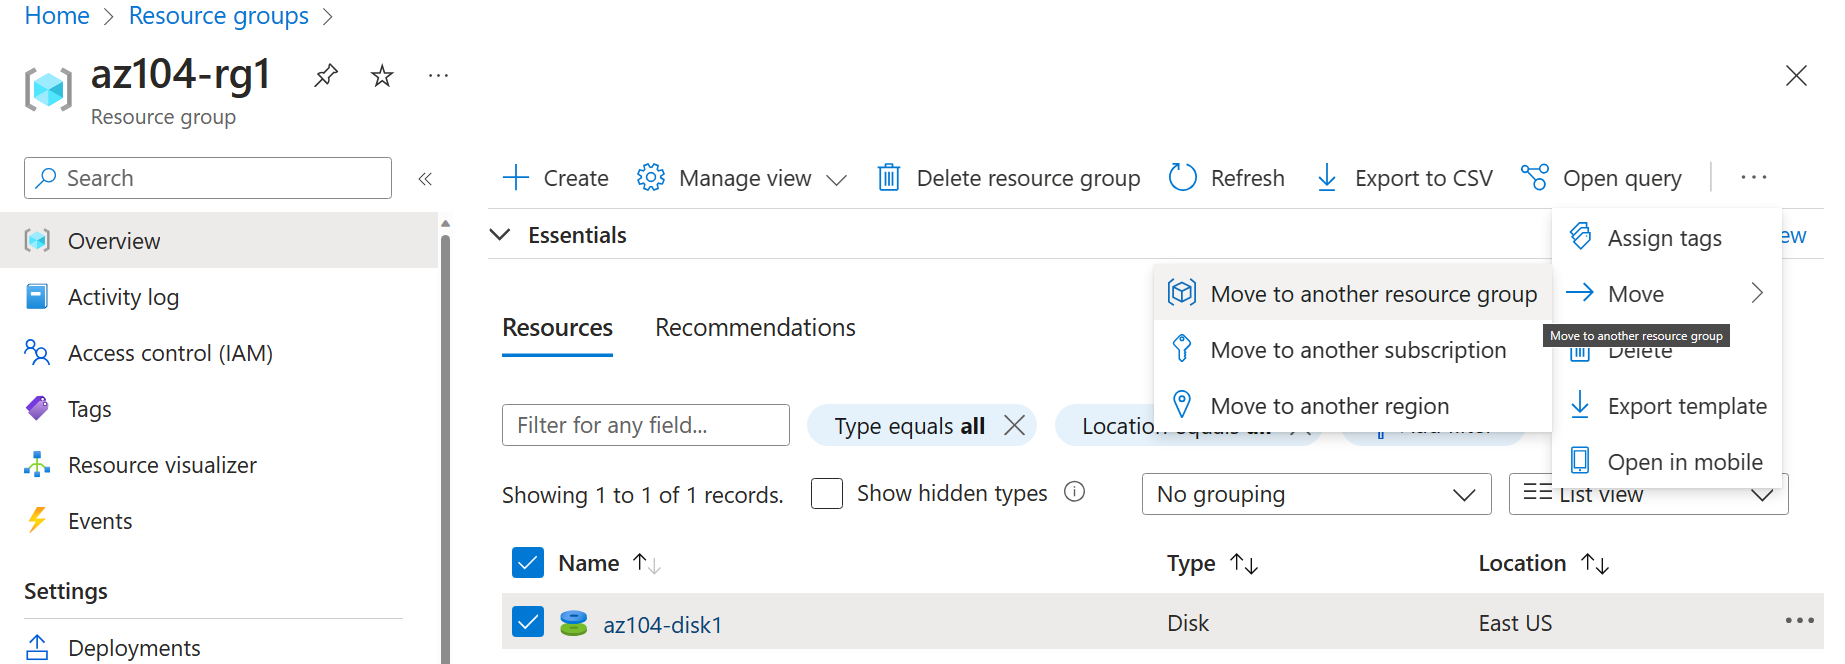Deselect the az104-disk1 row checkbox
Viewport: 1845px width, 664px height.
[528, 623]
